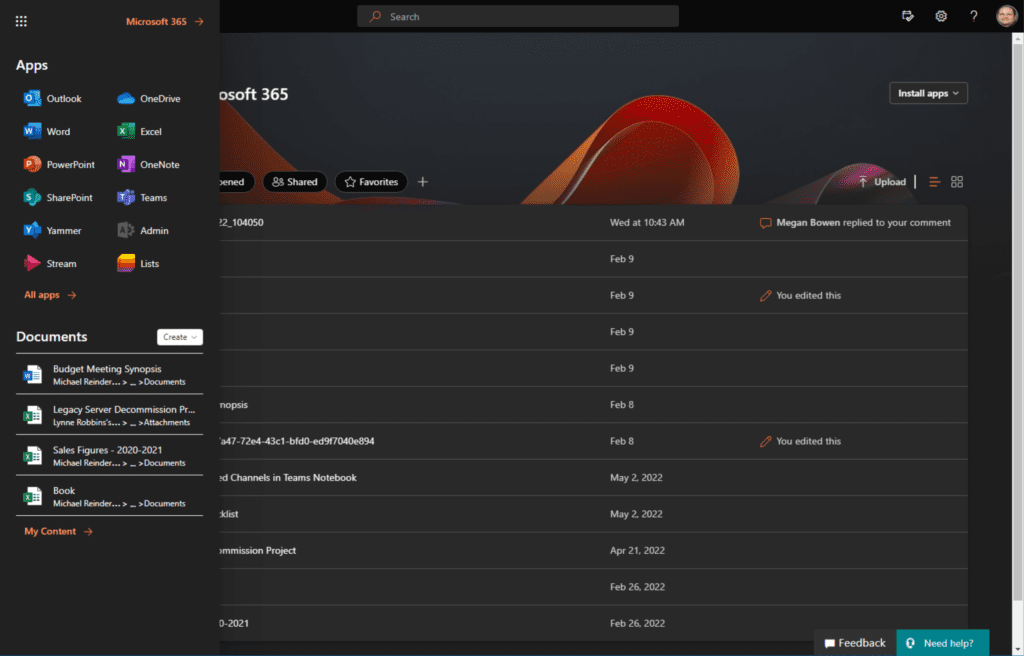Expand the Install apps dropdown
The image size is (1024, 656).
click(928, 93)
